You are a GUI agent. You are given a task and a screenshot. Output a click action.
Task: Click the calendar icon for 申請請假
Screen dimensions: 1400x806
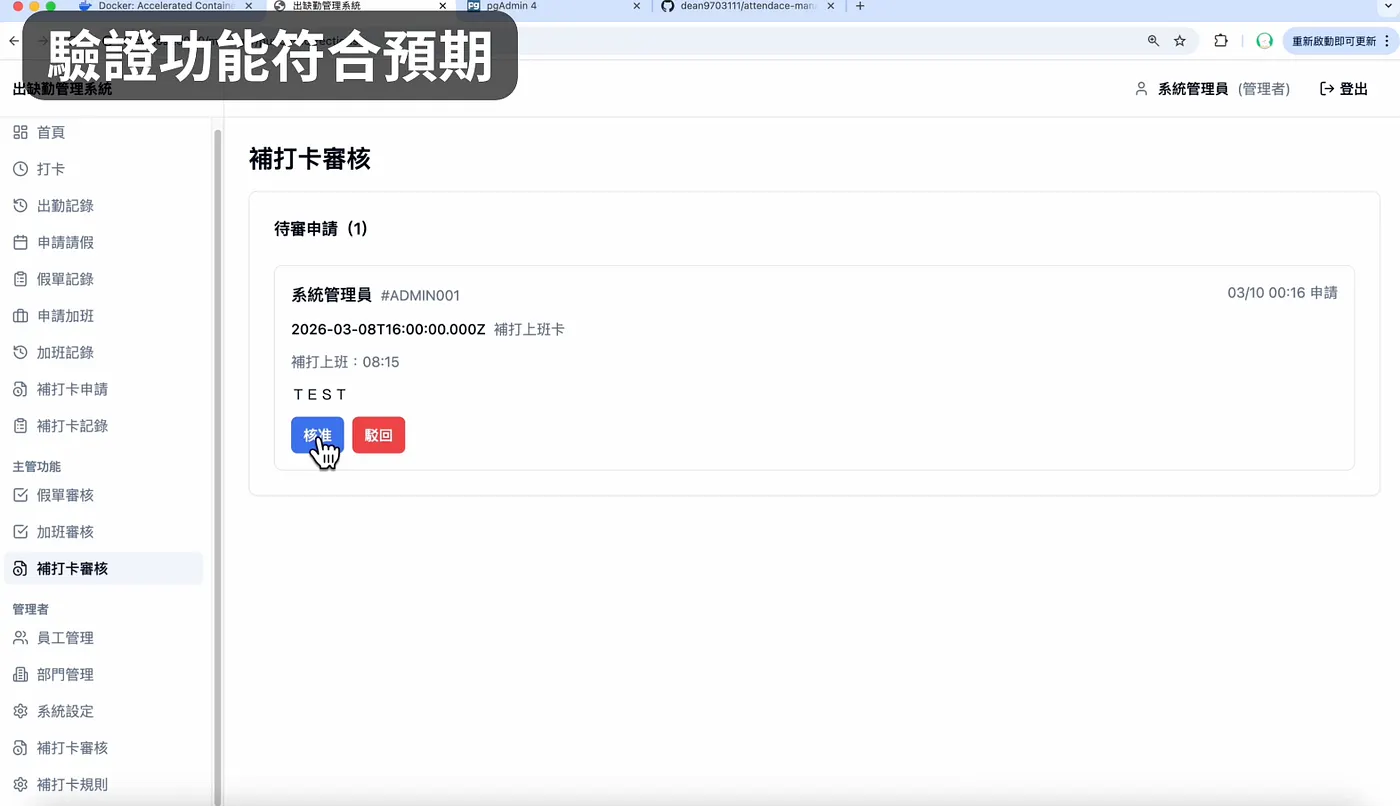[x=20, y=242]
